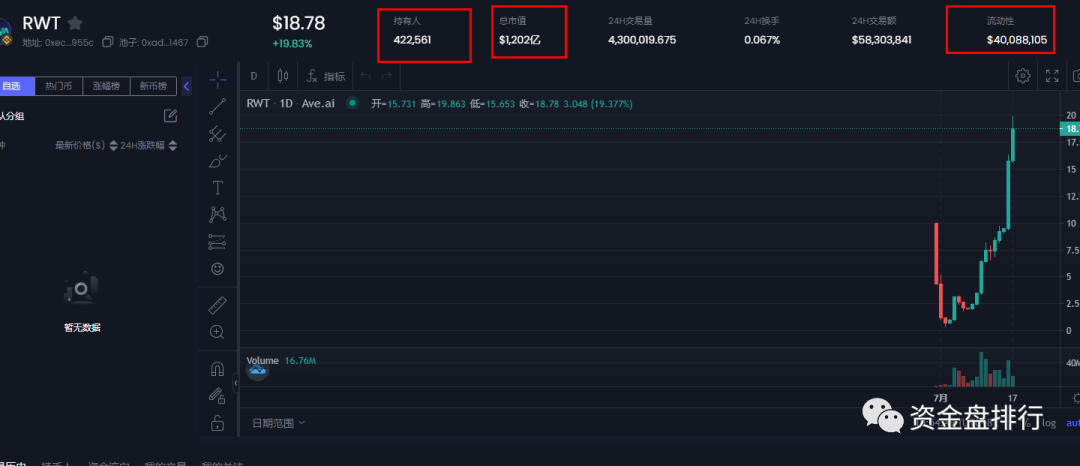Select the zoom in tool
The image size is (1080, 466).
click(x=218, y=332)
